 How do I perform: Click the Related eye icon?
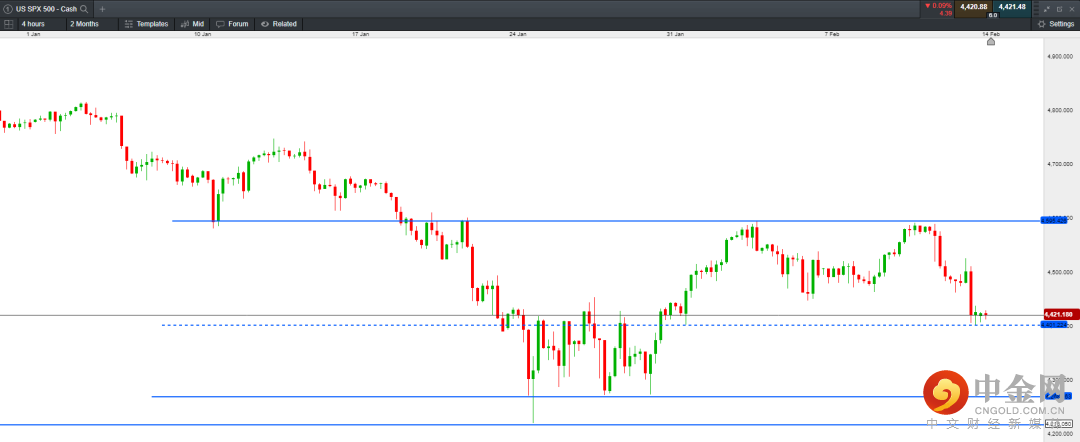[x=265, y=23]
